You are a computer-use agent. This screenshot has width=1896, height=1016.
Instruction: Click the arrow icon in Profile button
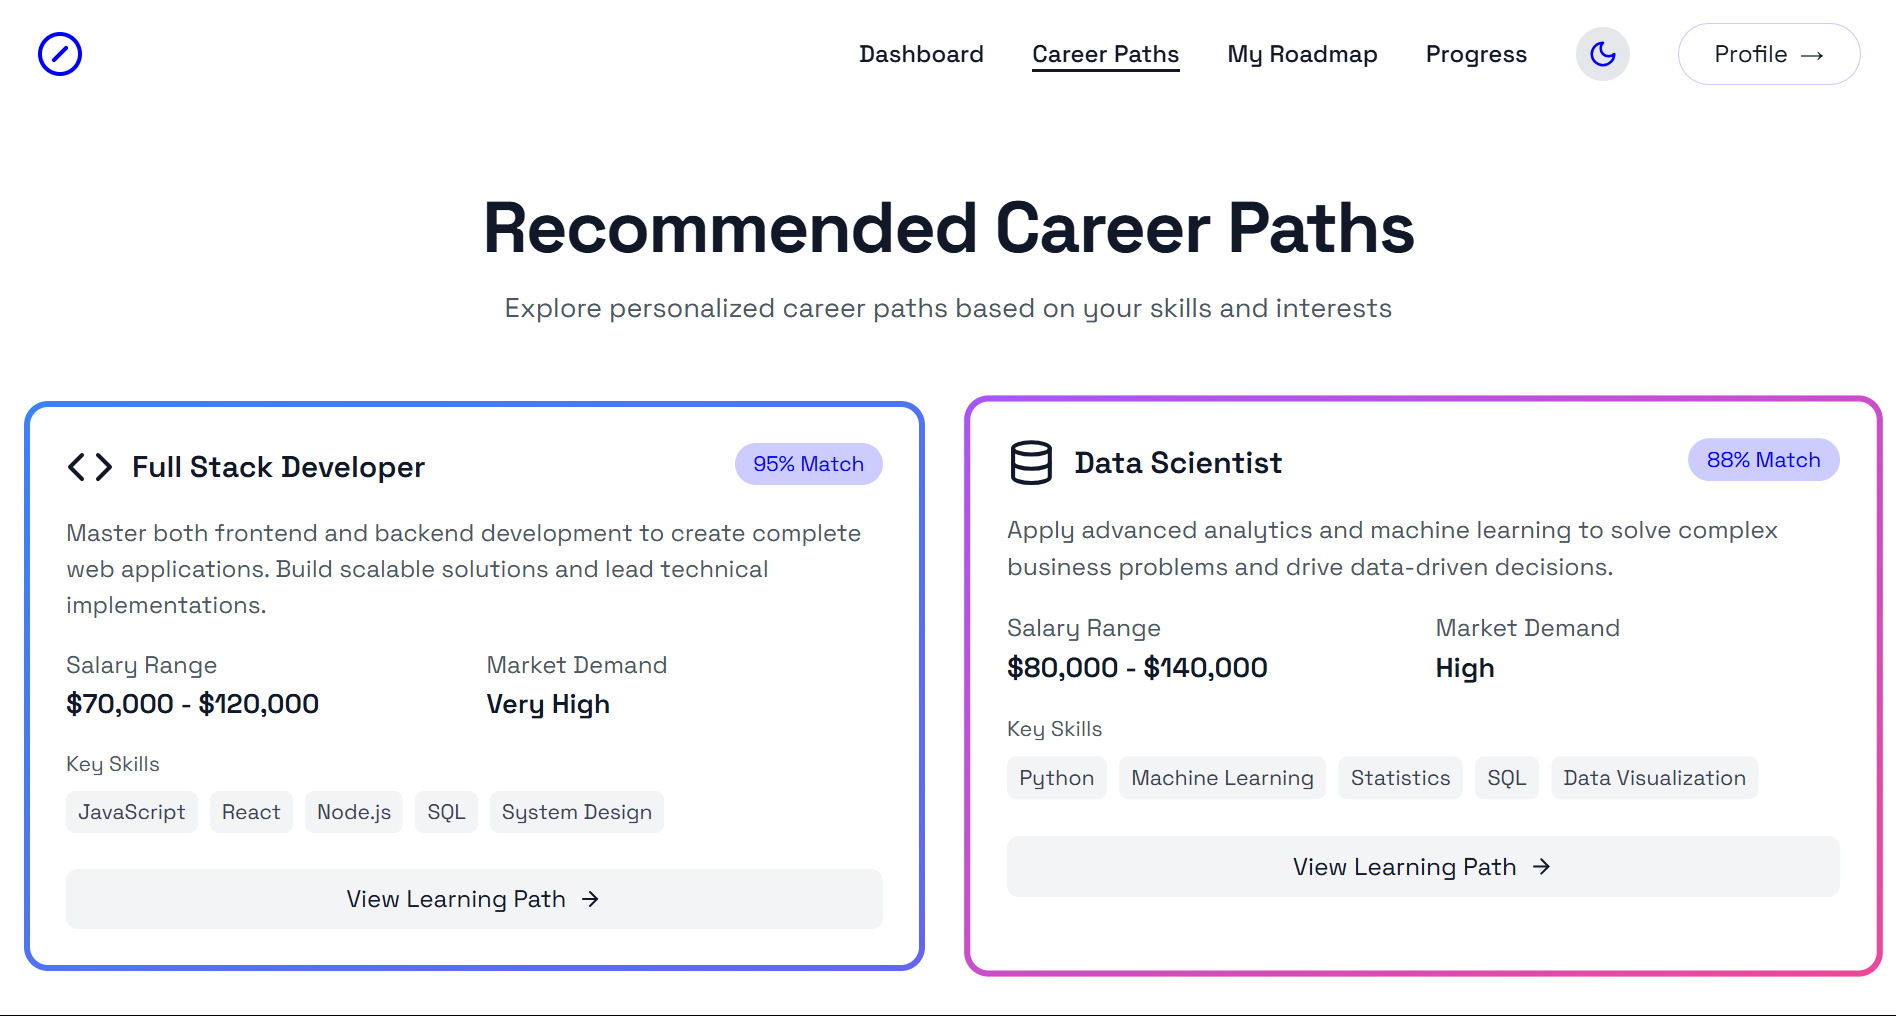(1812, 55)
